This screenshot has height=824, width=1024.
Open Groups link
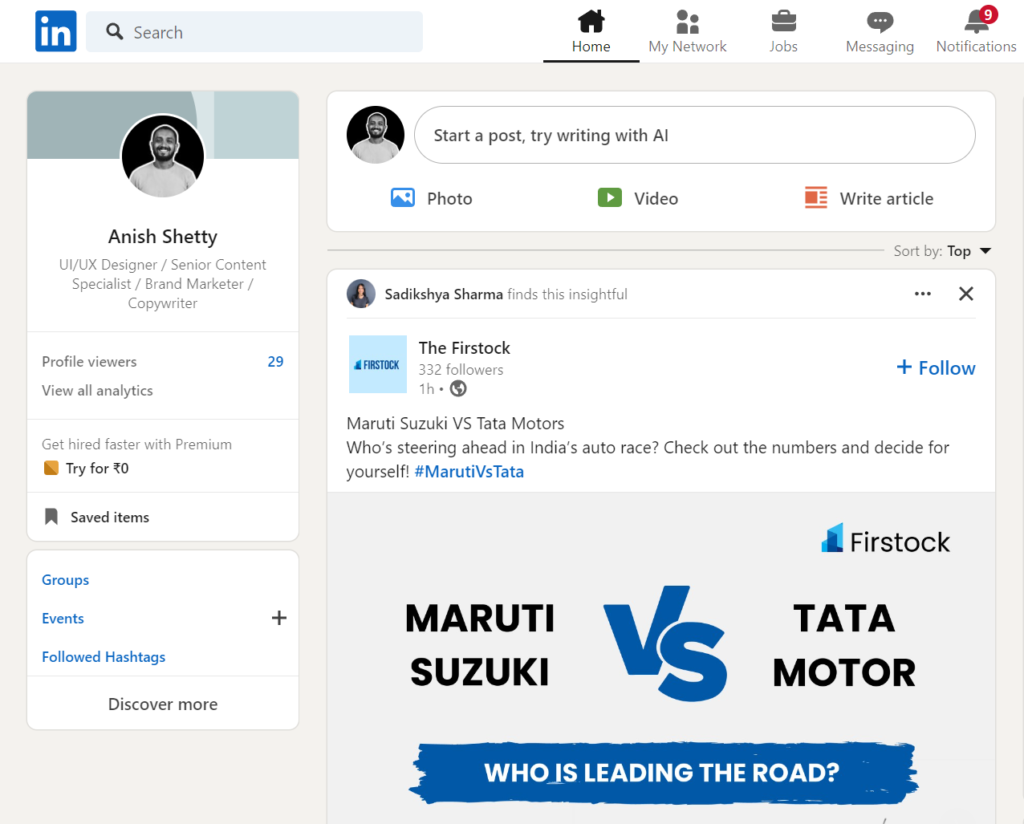65,580
